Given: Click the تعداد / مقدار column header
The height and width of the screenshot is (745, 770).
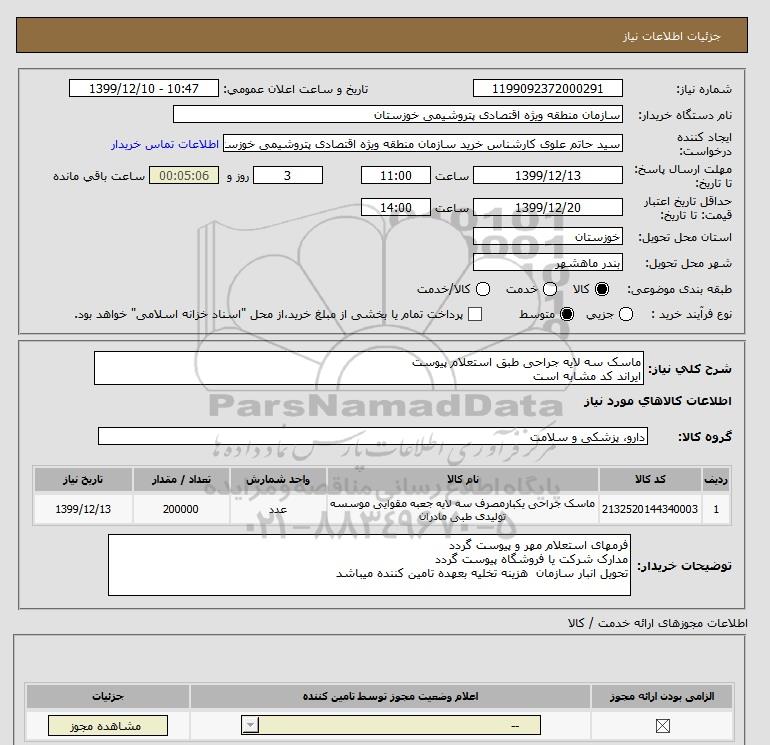Looking at the screenshot, I should [181, 479].
